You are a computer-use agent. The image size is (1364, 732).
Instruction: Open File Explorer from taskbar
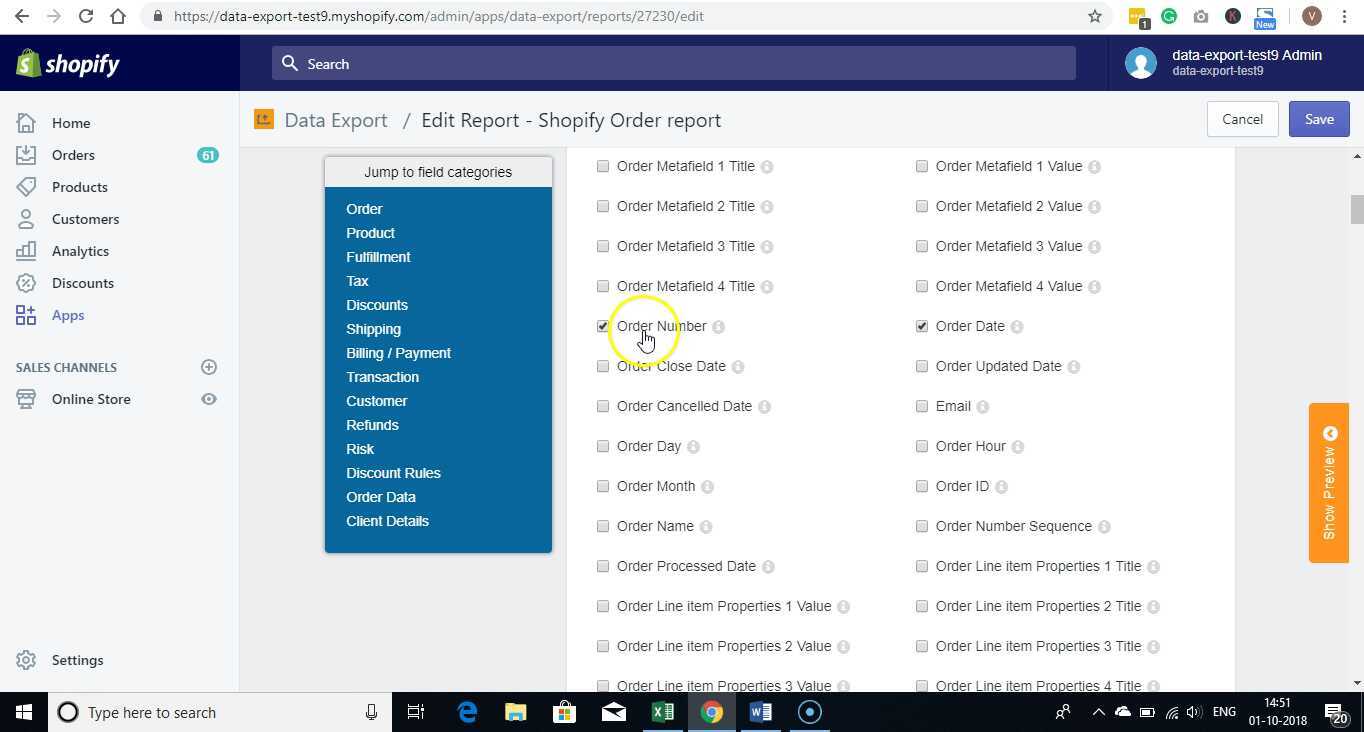point(515,712)
